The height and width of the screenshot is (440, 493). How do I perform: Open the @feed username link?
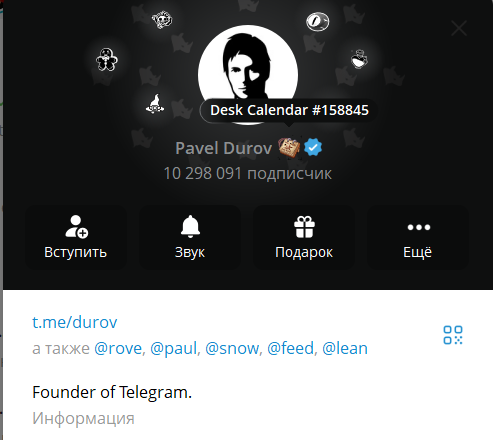[x=291, y=348]
